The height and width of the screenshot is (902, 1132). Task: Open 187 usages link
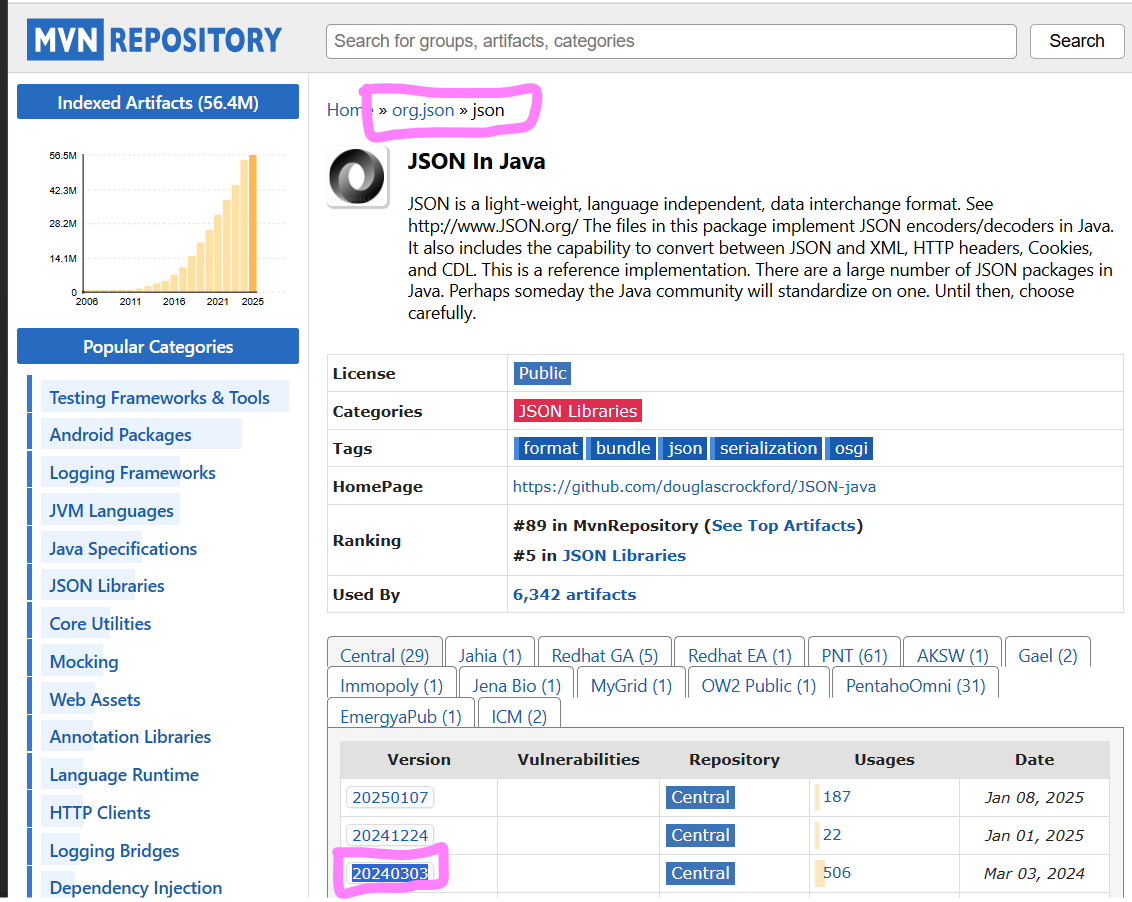pos(837,797)
